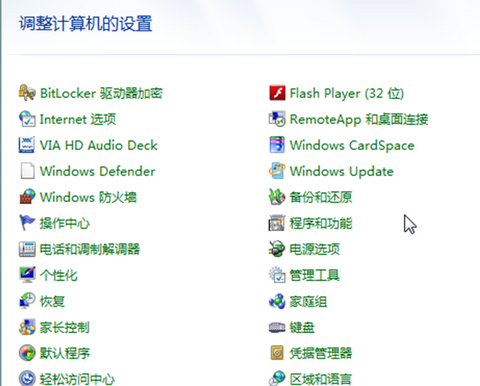Open the 备份和还原 link
Image resolution: width=480 pixels, height=386 pixels.
click(321, 197)
